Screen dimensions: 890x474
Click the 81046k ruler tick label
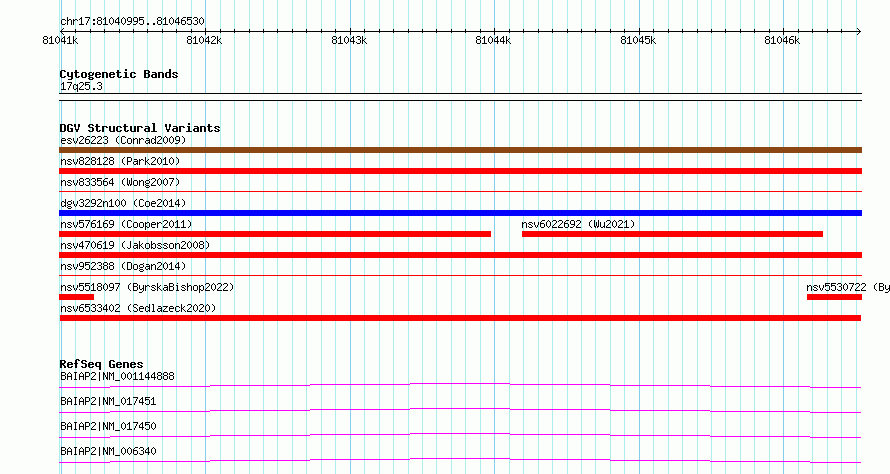tap(782, 40)
